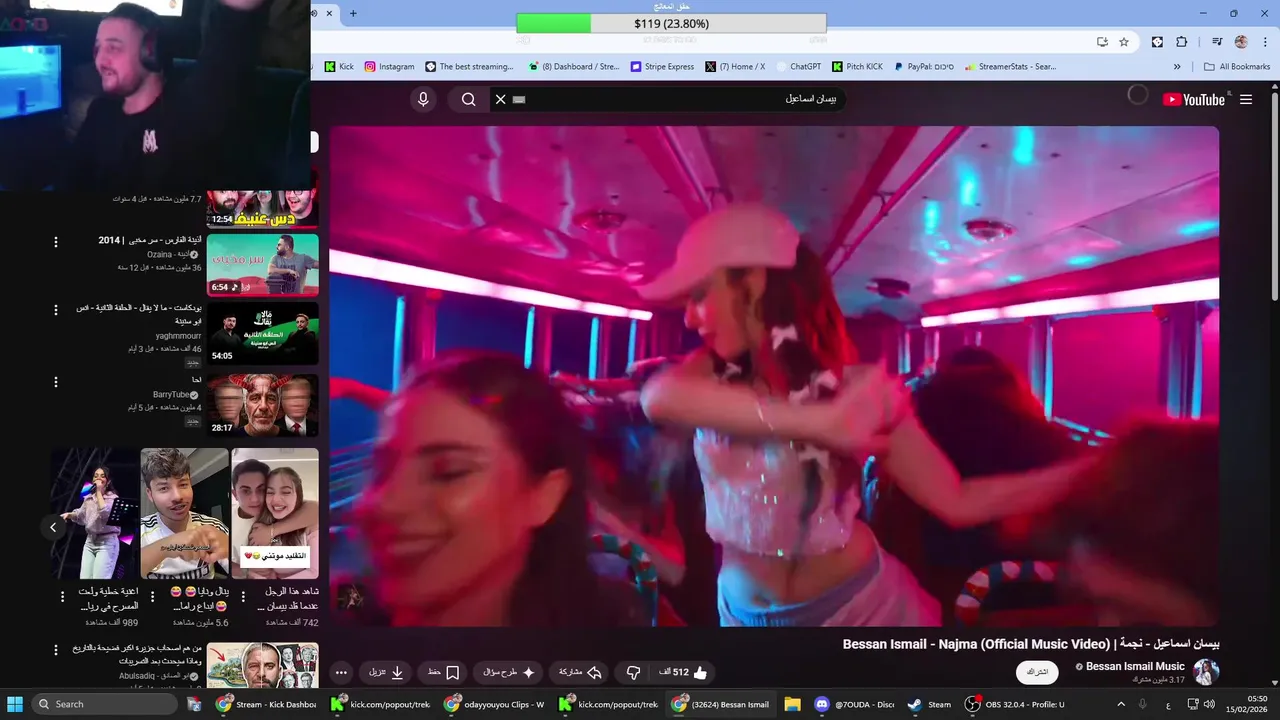Switch to Steam taskbar window

coord(929,704)
